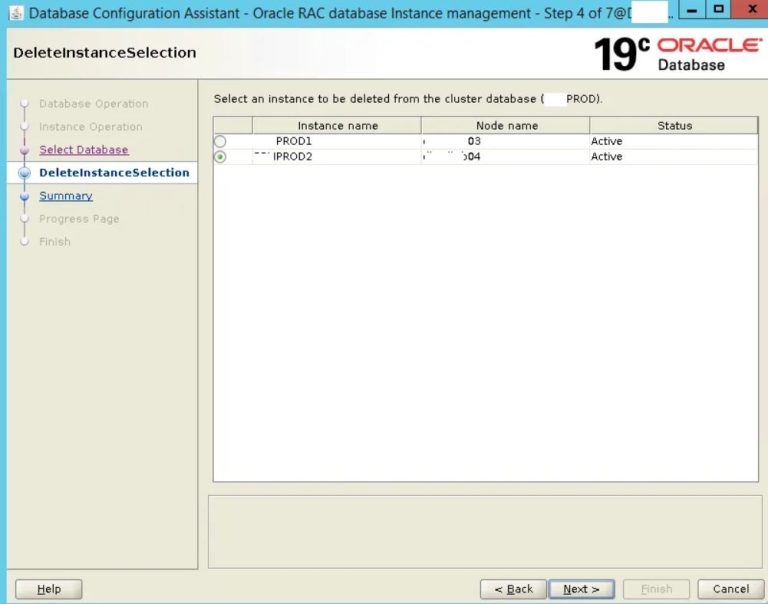The width and height of the screenshot is (768, 604).
Task: Sort by the Status column header
Action: tap(674, 126)
